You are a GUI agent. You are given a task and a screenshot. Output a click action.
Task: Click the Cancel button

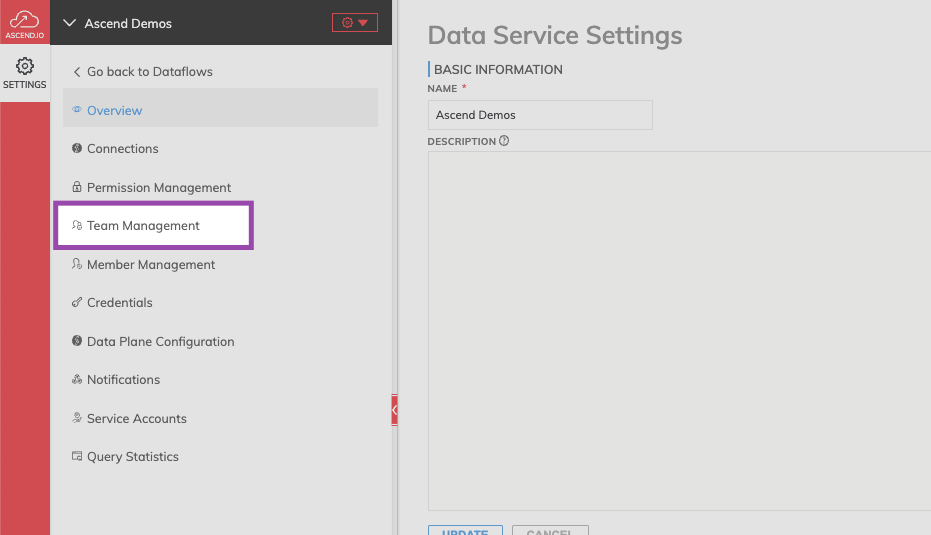coord(550,530)
